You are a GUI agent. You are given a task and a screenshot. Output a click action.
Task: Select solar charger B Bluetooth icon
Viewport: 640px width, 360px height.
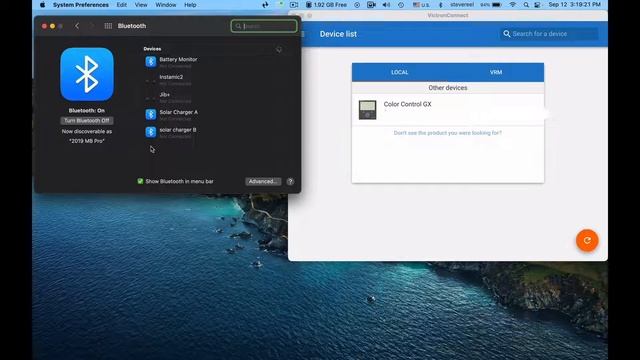coord(151,132)
